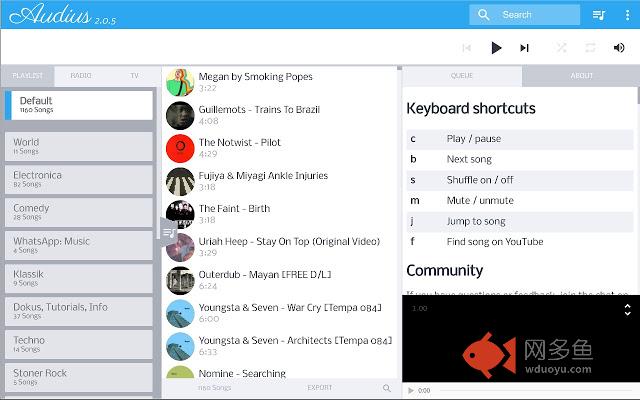Select the Klassik playlist
Viewport: 640px width, 400px height.
coord(79,278)
